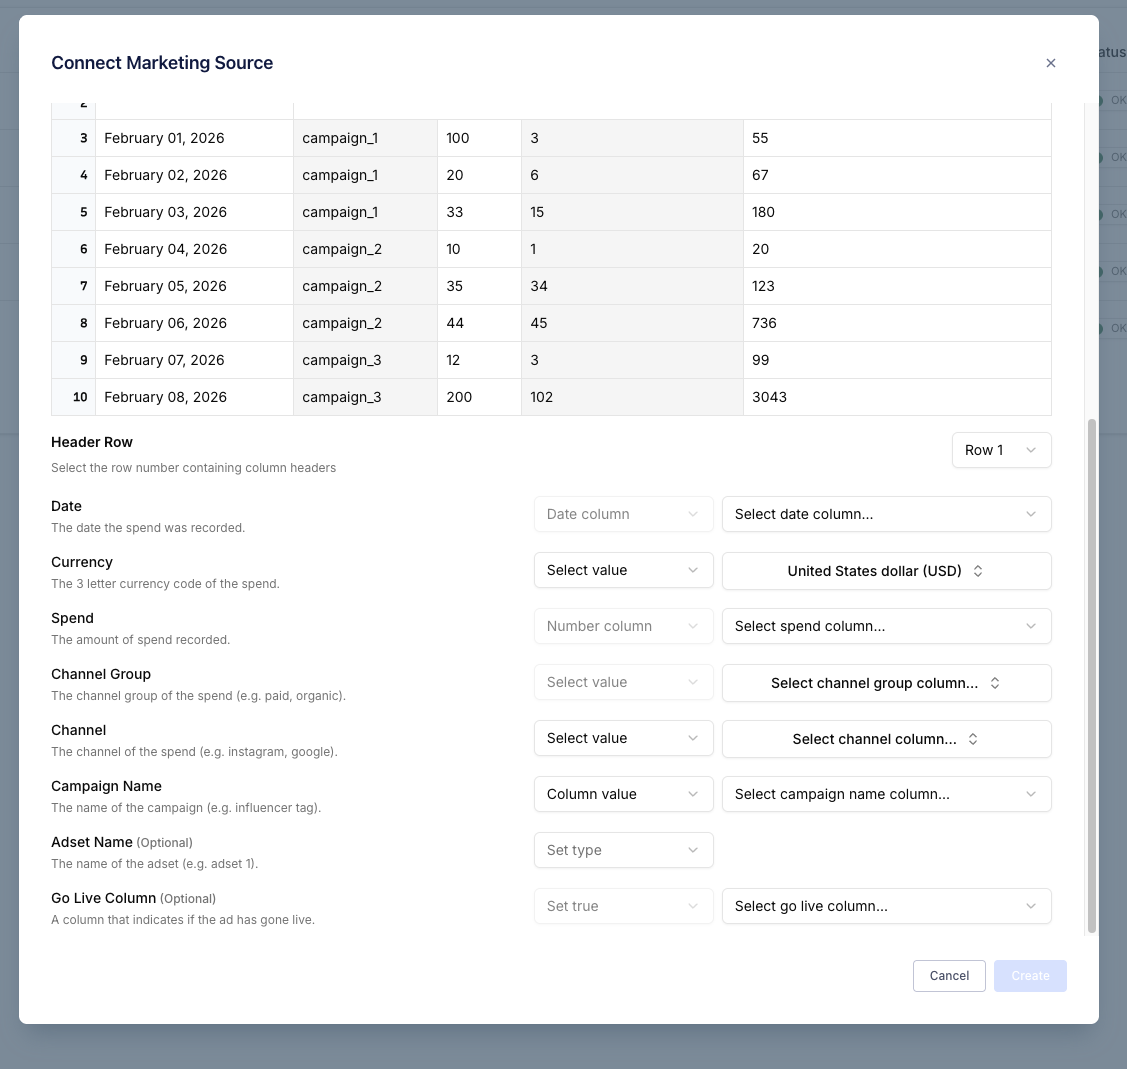Open the Select channel group column selector

(886, 682)
